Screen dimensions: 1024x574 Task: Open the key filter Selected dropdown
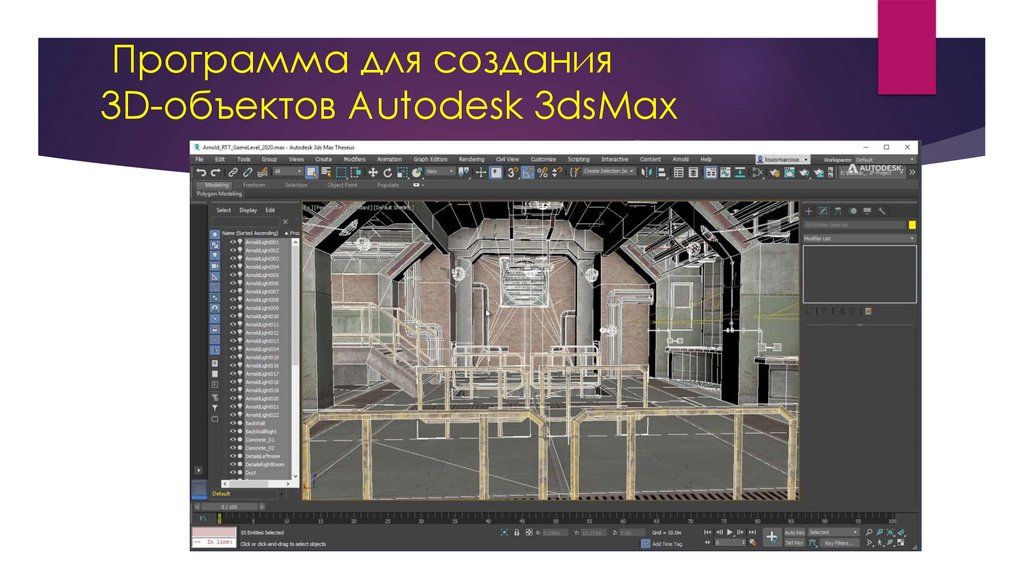coord(833,532)
